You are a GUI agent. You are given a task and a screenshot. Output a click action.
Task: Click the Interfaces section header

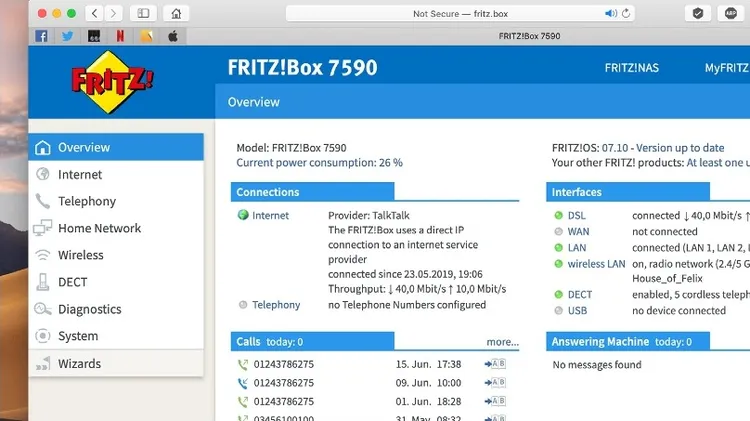coord(628,191)
